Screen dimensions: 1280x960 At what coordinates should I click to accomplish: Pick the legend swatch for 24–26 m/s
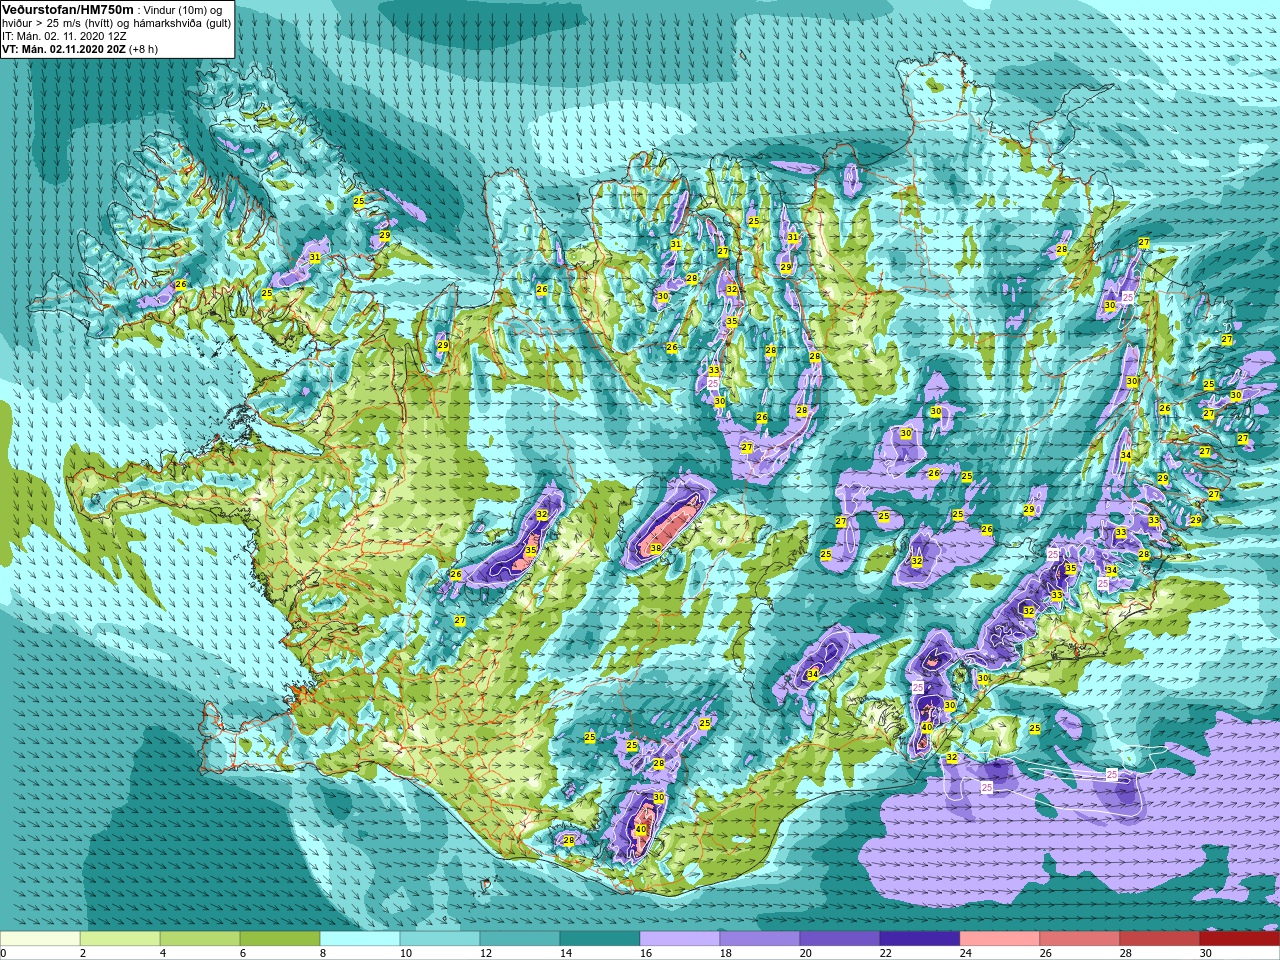(x=1000, y=939)
